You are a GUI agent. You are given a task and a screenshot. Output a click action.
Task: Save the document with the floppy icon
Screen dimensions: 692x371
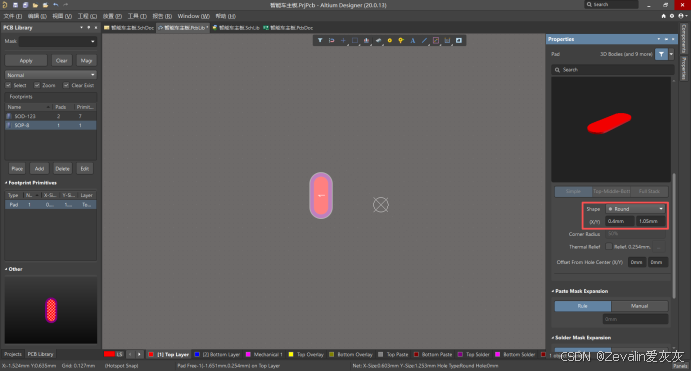coord(15,5)
